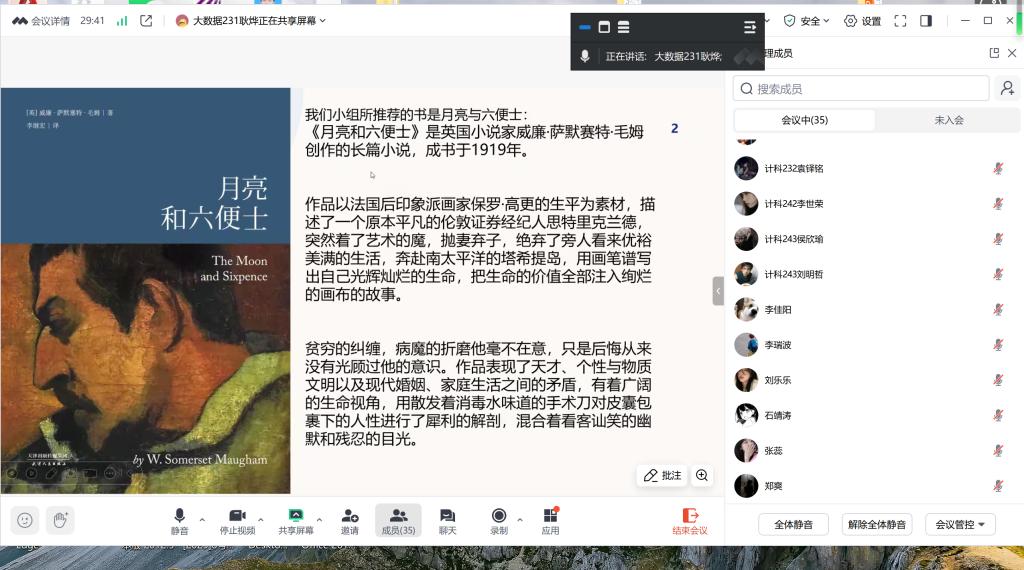The height and width of the screenshot is (570, 1024).
Task: Select the 会议中(35) tab
Action: pyautogui.click(x=805, y=120)
